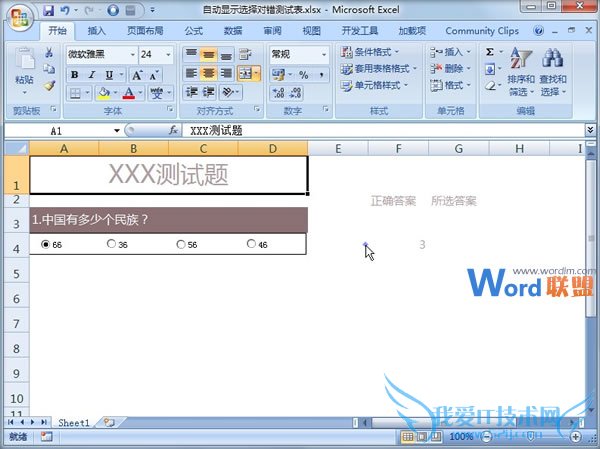Viewport: 600px width, 449px height.
Task: Align text to top of cell
Action: coord(191,54)
